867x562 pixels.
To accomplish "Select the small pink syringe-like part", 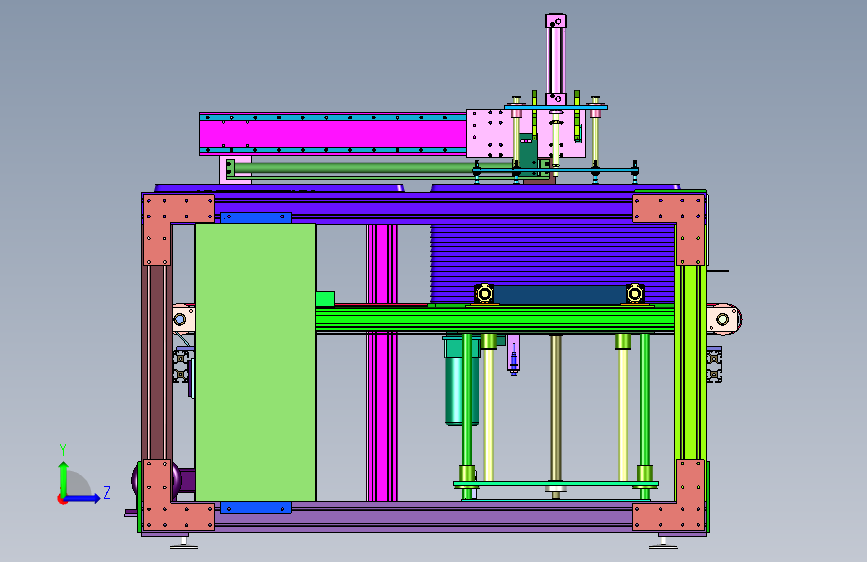I will (x=514, y=355).
